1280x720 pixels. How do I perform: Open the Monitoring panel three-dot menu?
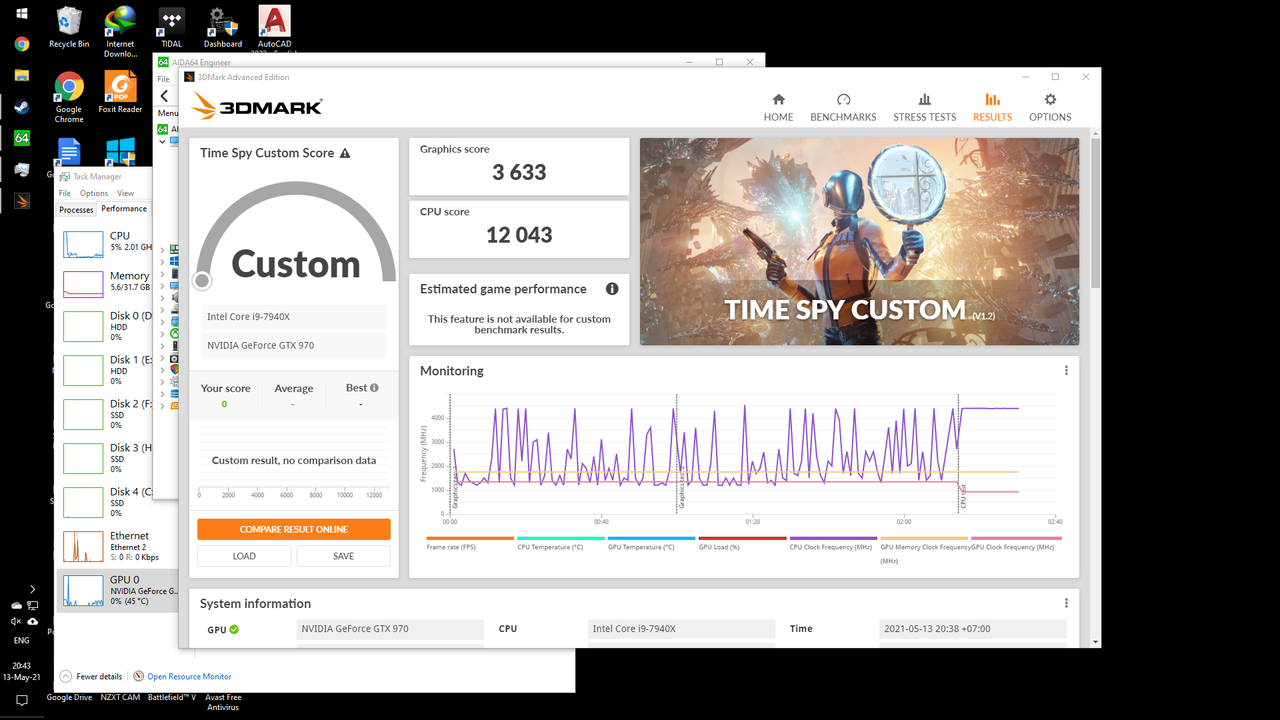1066,371
